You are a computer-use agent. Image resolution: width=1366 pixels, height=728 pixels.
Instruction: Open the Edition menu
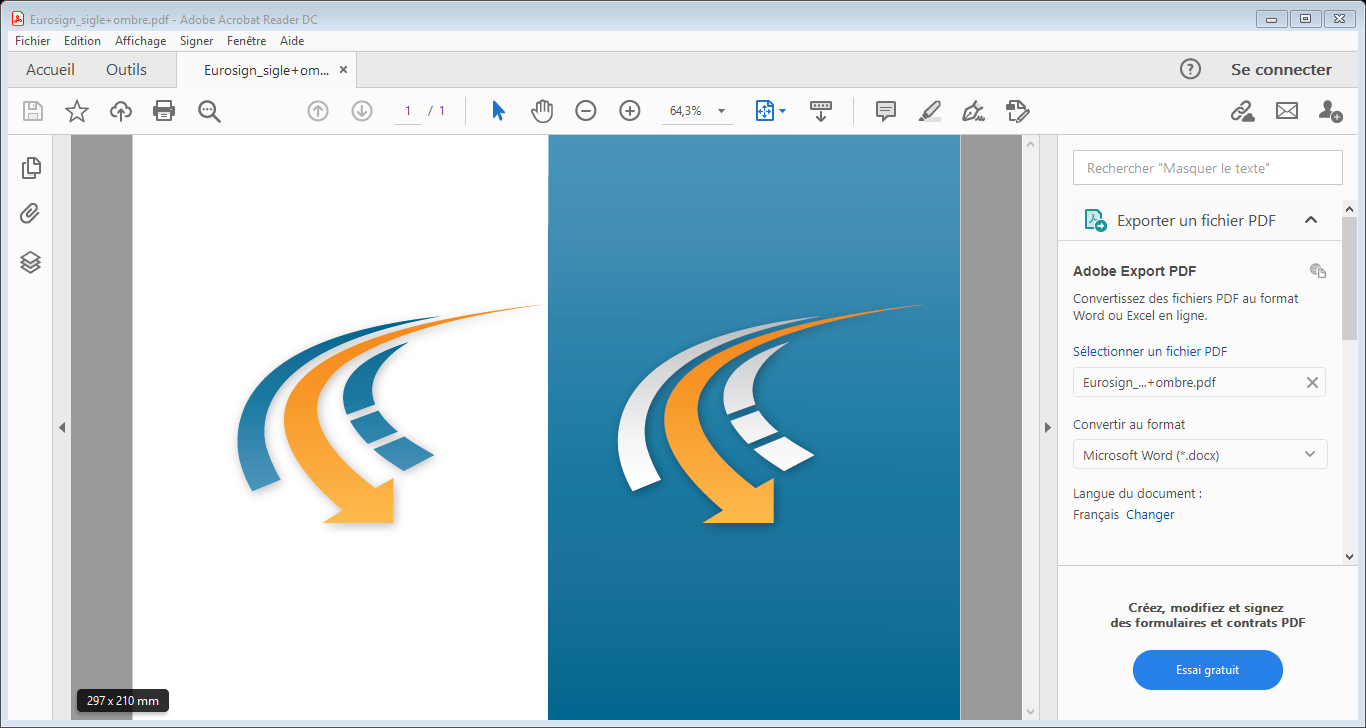[x=83, y=41]
